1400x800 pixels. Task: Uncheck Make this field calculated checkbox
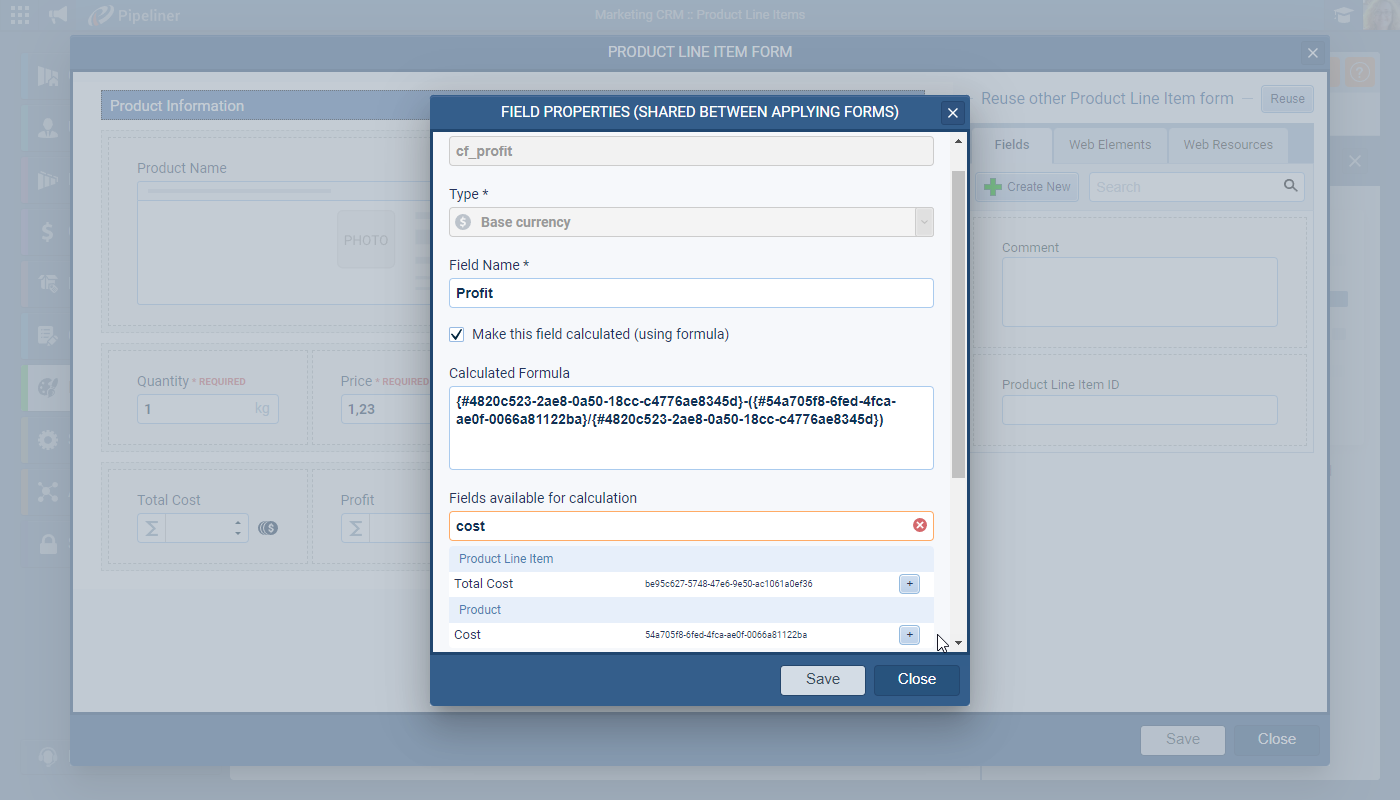457,334
